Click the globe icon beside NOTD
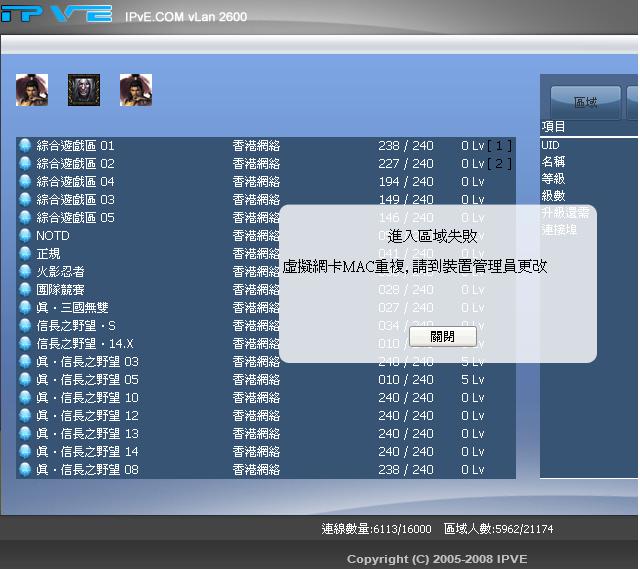This screenshot has width=640, height=569. click(x=25, y=236)
